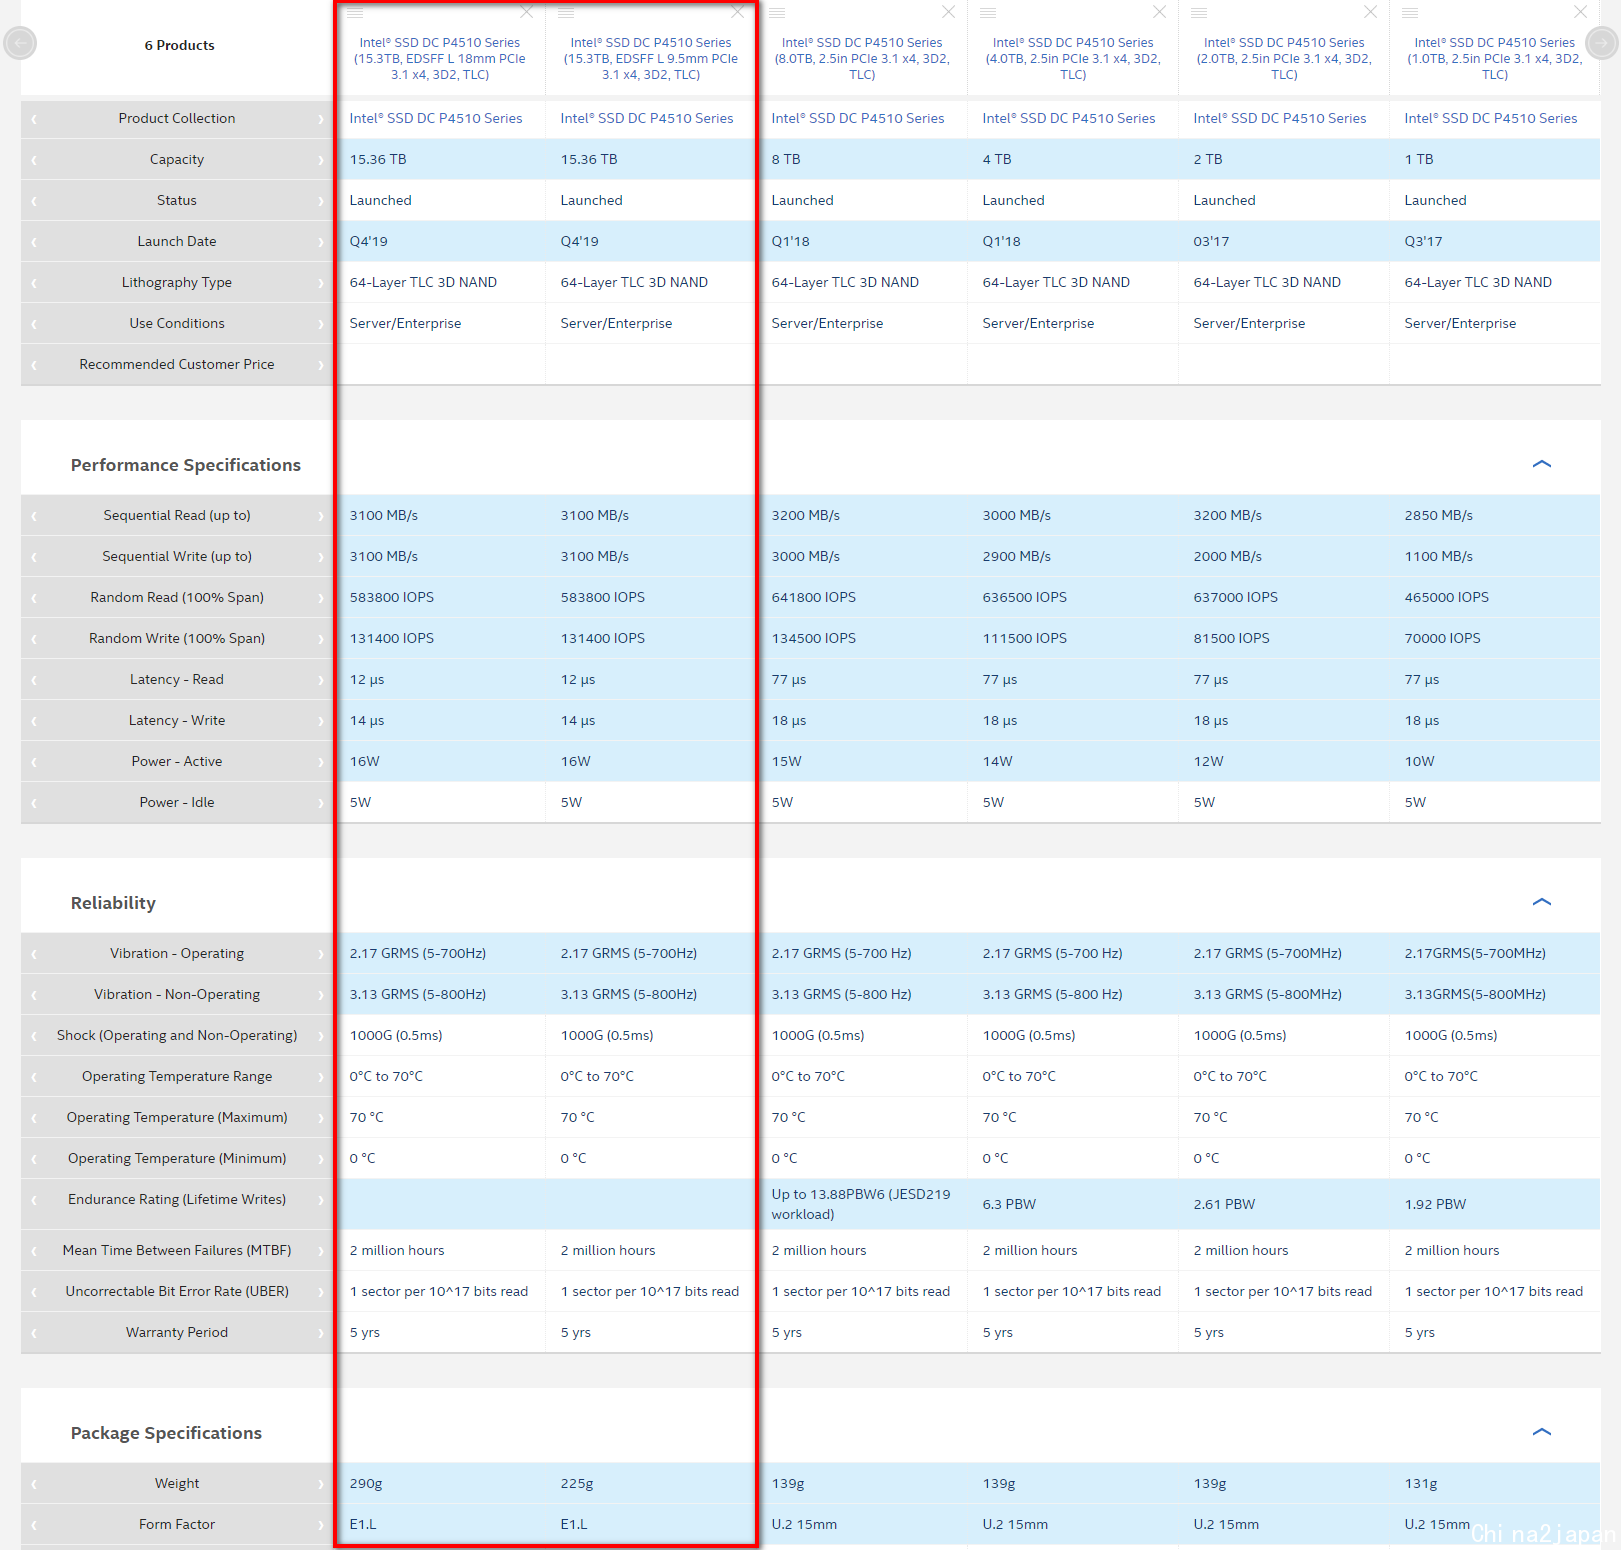
Task: Click the right chevron on the Capacity row label
Action: click(321, 160)
